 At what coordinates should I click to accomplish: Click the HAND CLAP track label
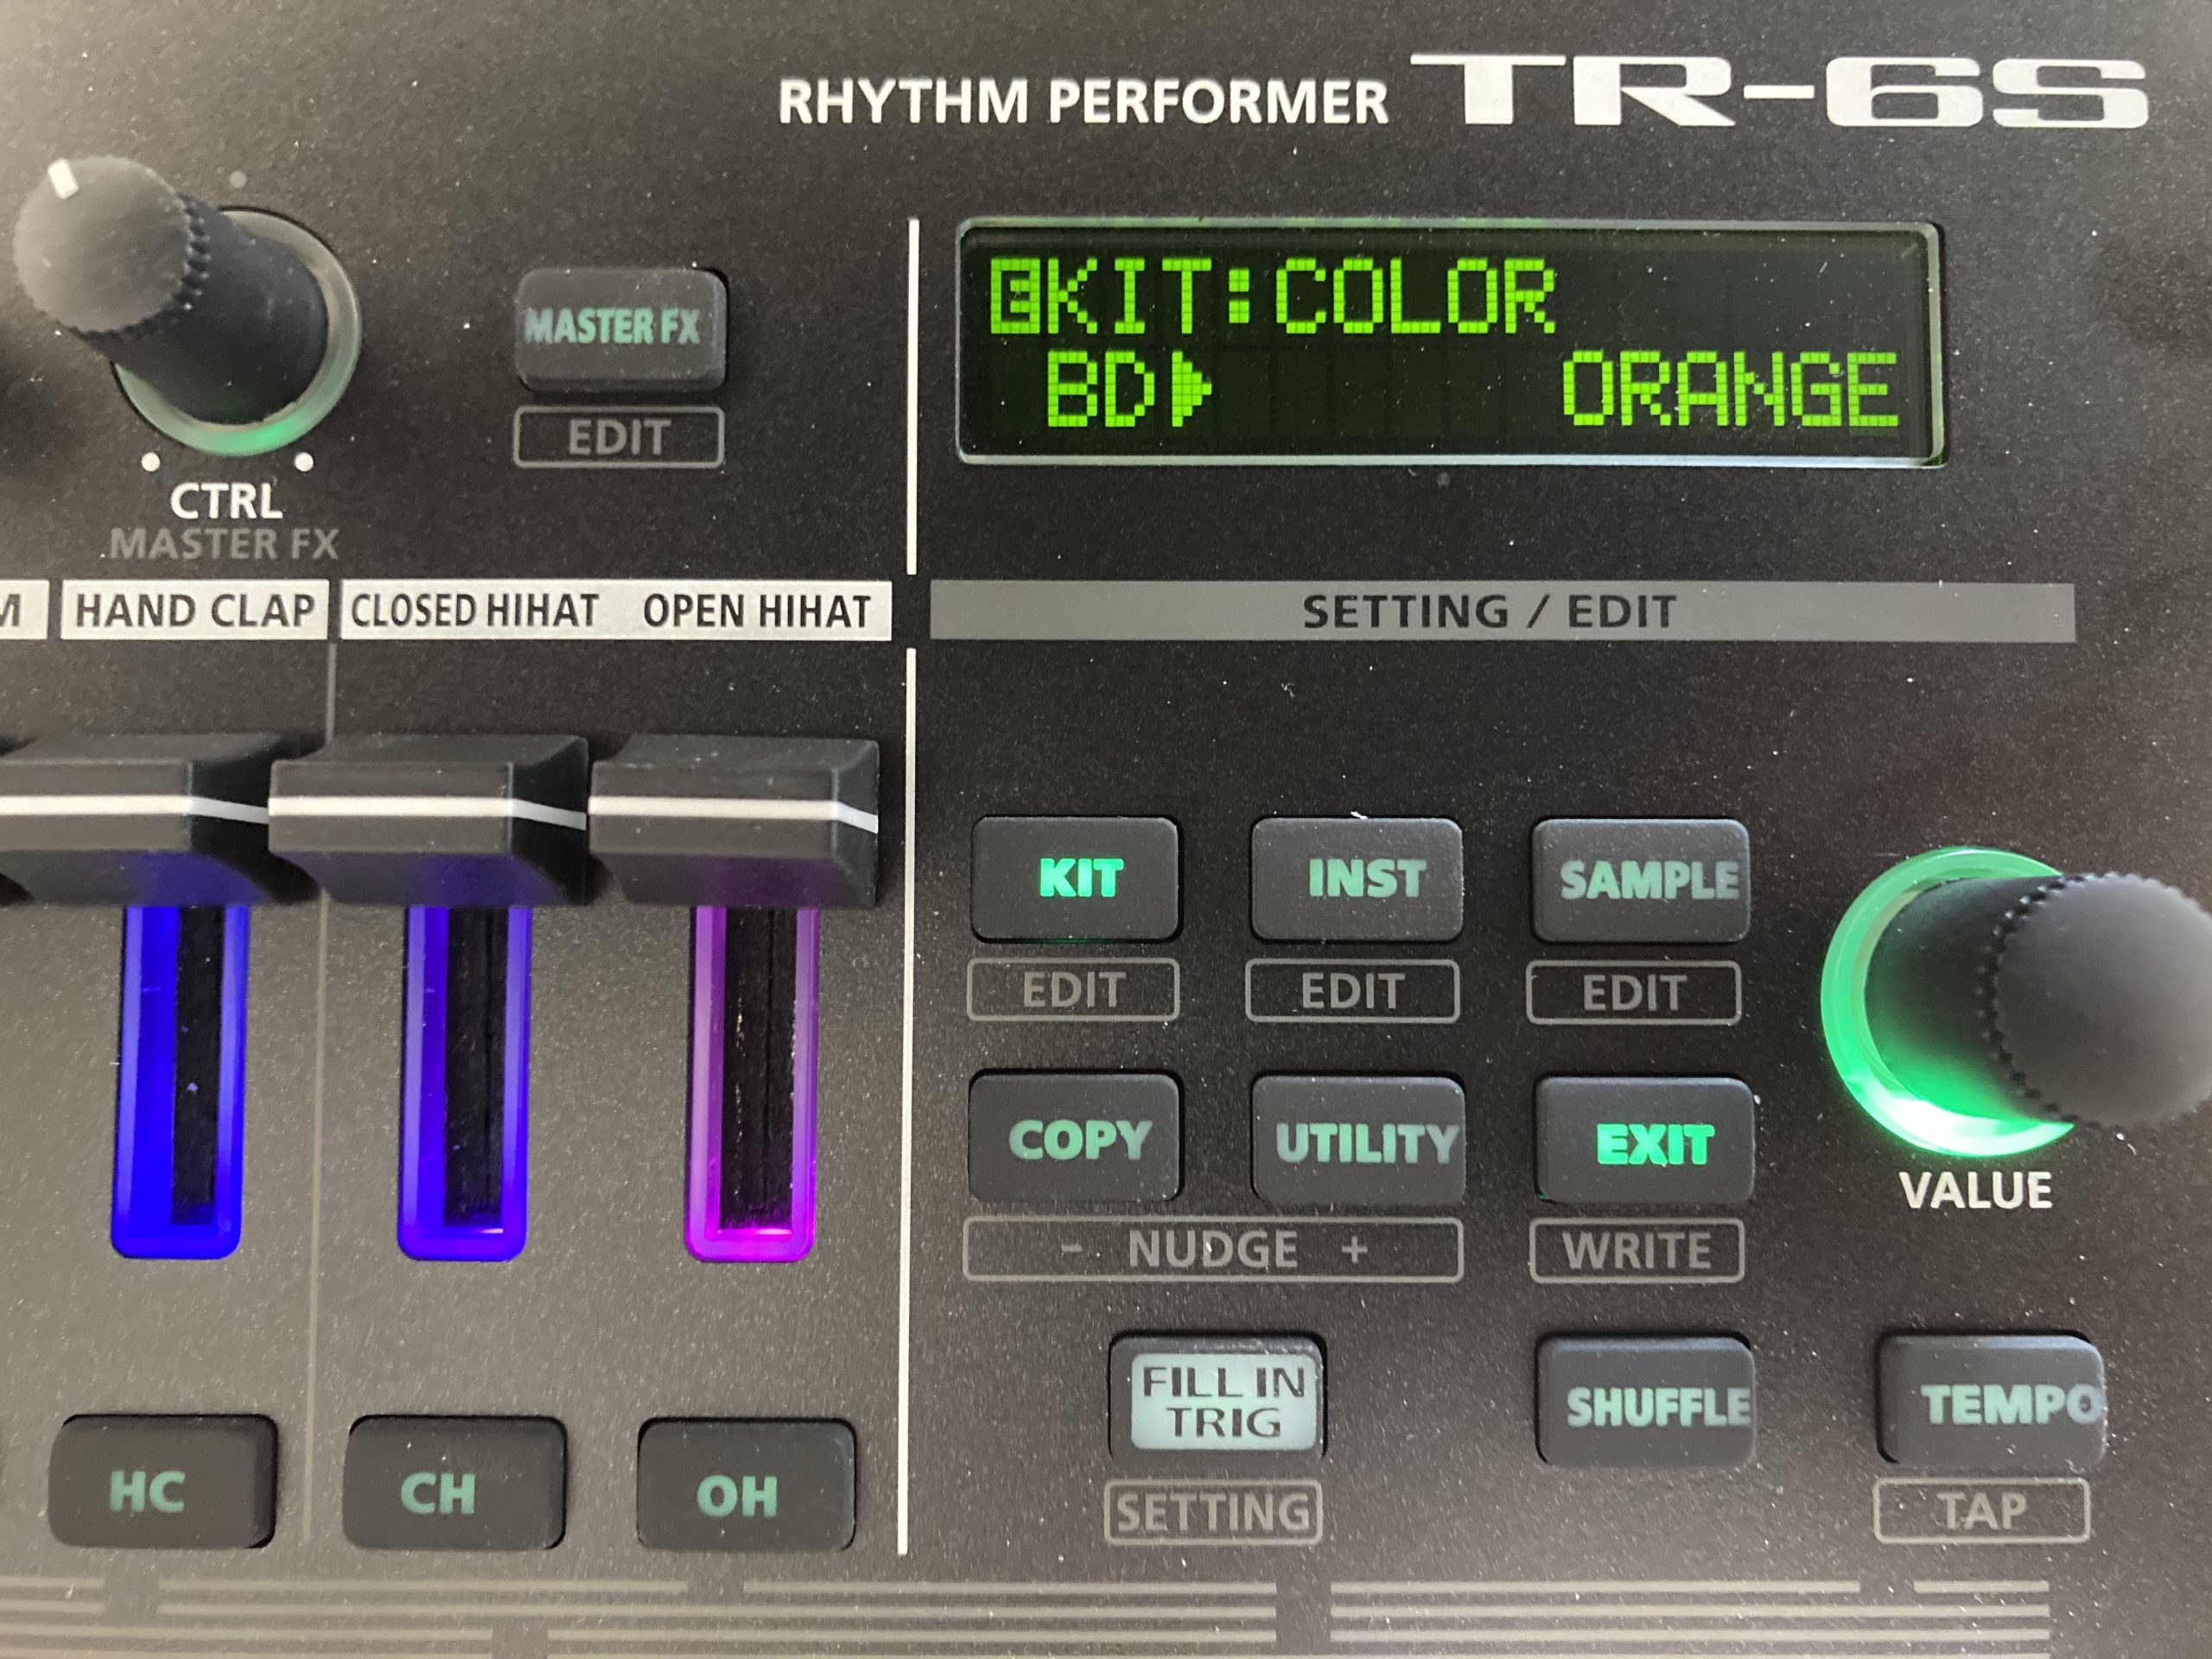[195, 610]
